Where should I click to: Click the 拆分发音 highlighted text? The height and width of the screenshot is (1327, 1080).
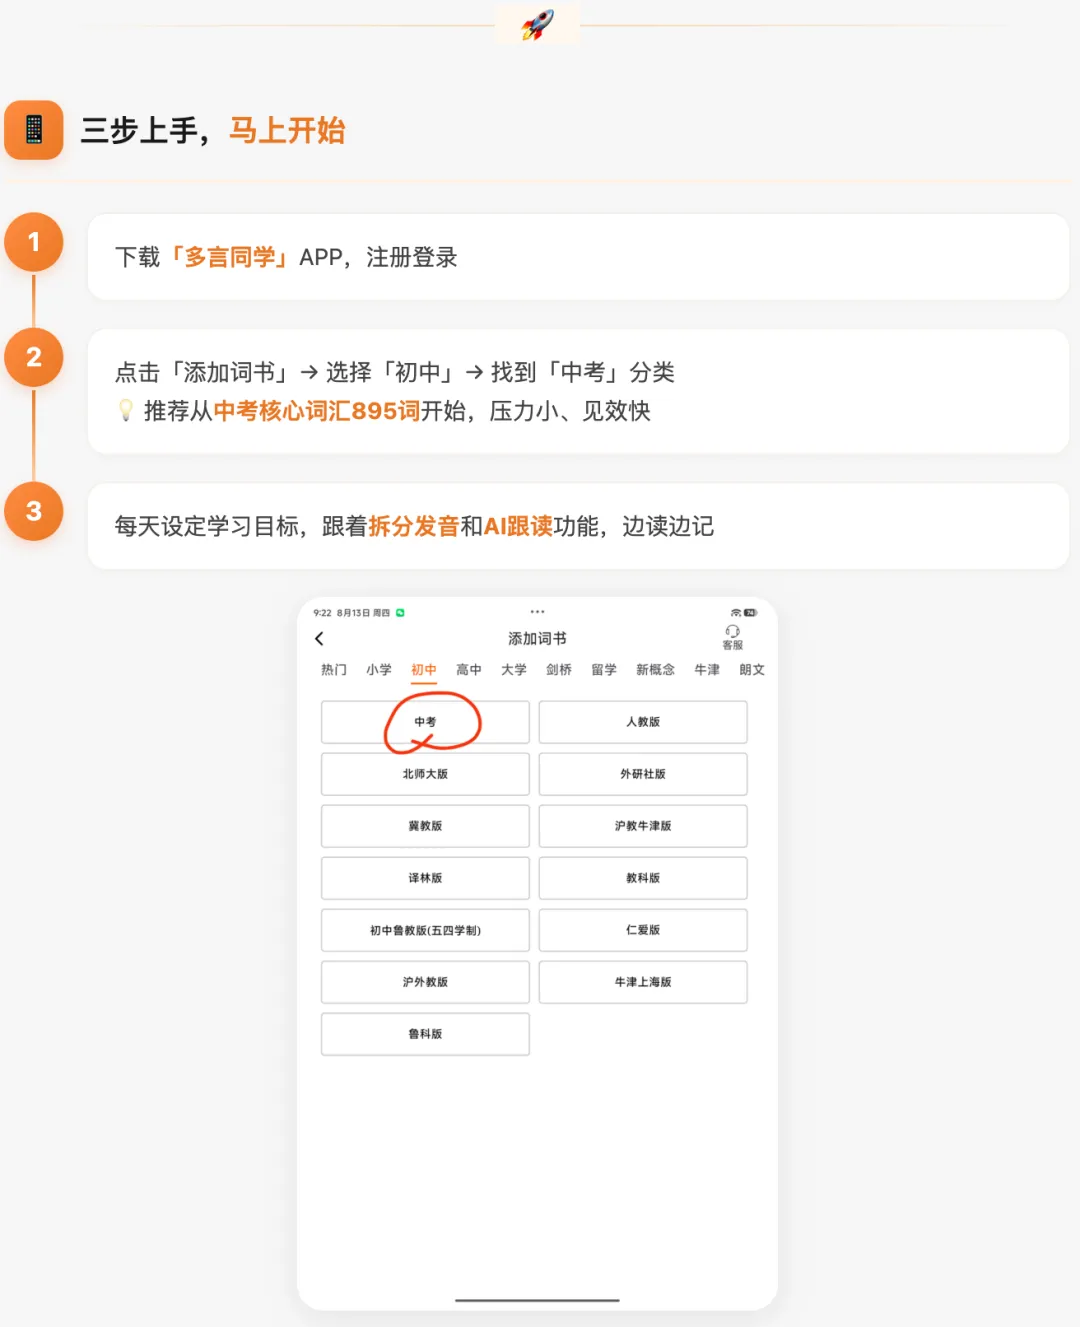click(414, 526)
